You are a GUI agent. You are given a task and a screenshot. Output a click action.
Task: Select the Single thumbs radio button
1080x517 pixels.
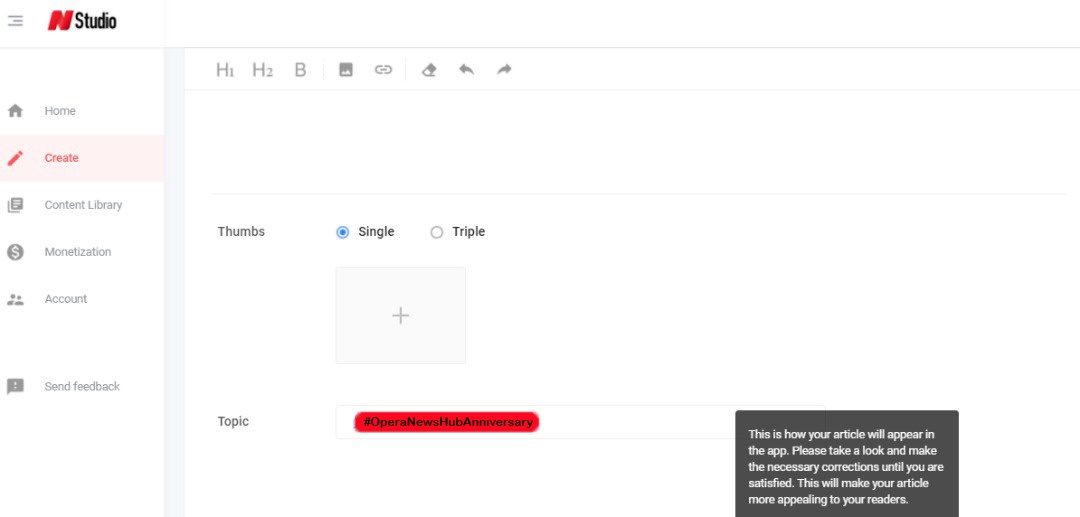(x=342, y=232)
